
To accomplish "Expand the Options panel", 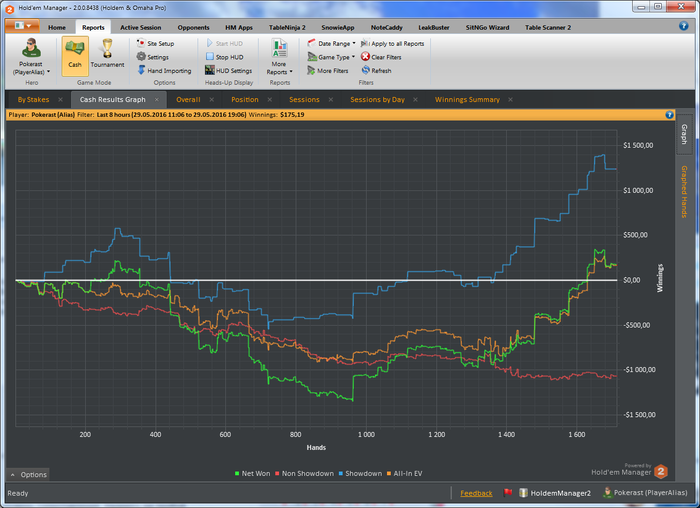I will coord(28,475).
